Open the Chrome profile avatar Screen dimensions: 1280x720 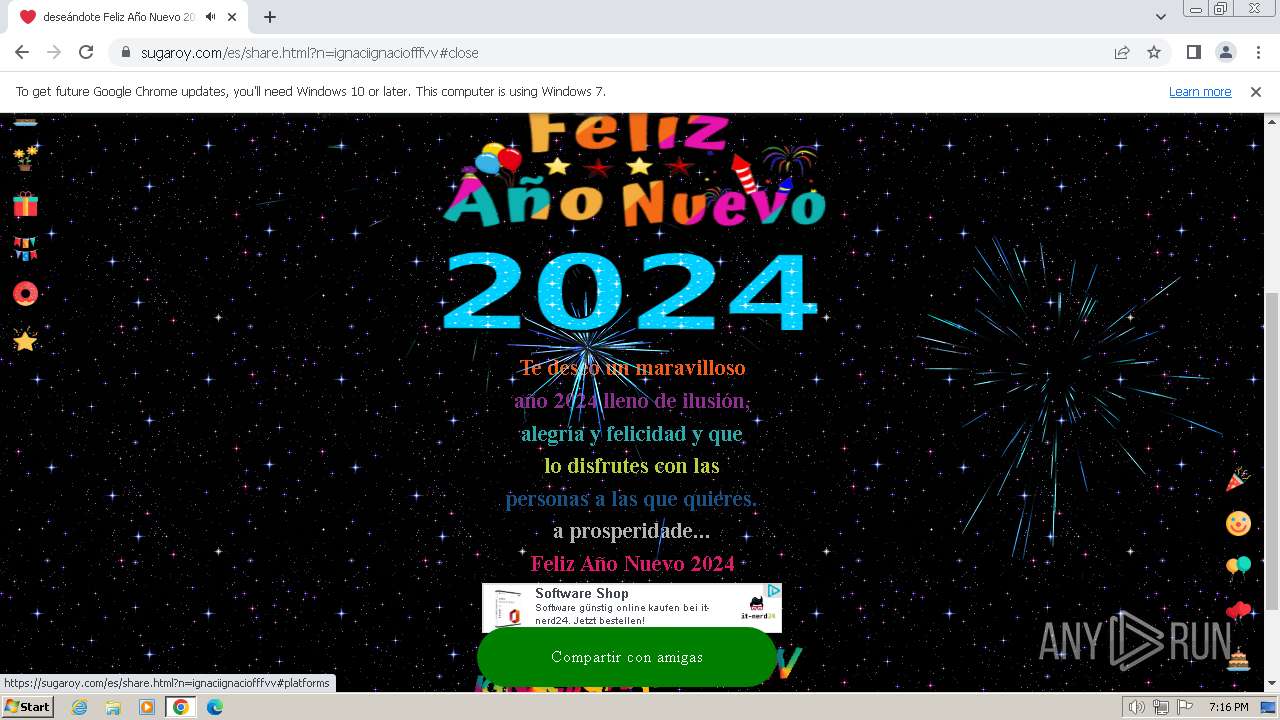(x=1225, y=52)
